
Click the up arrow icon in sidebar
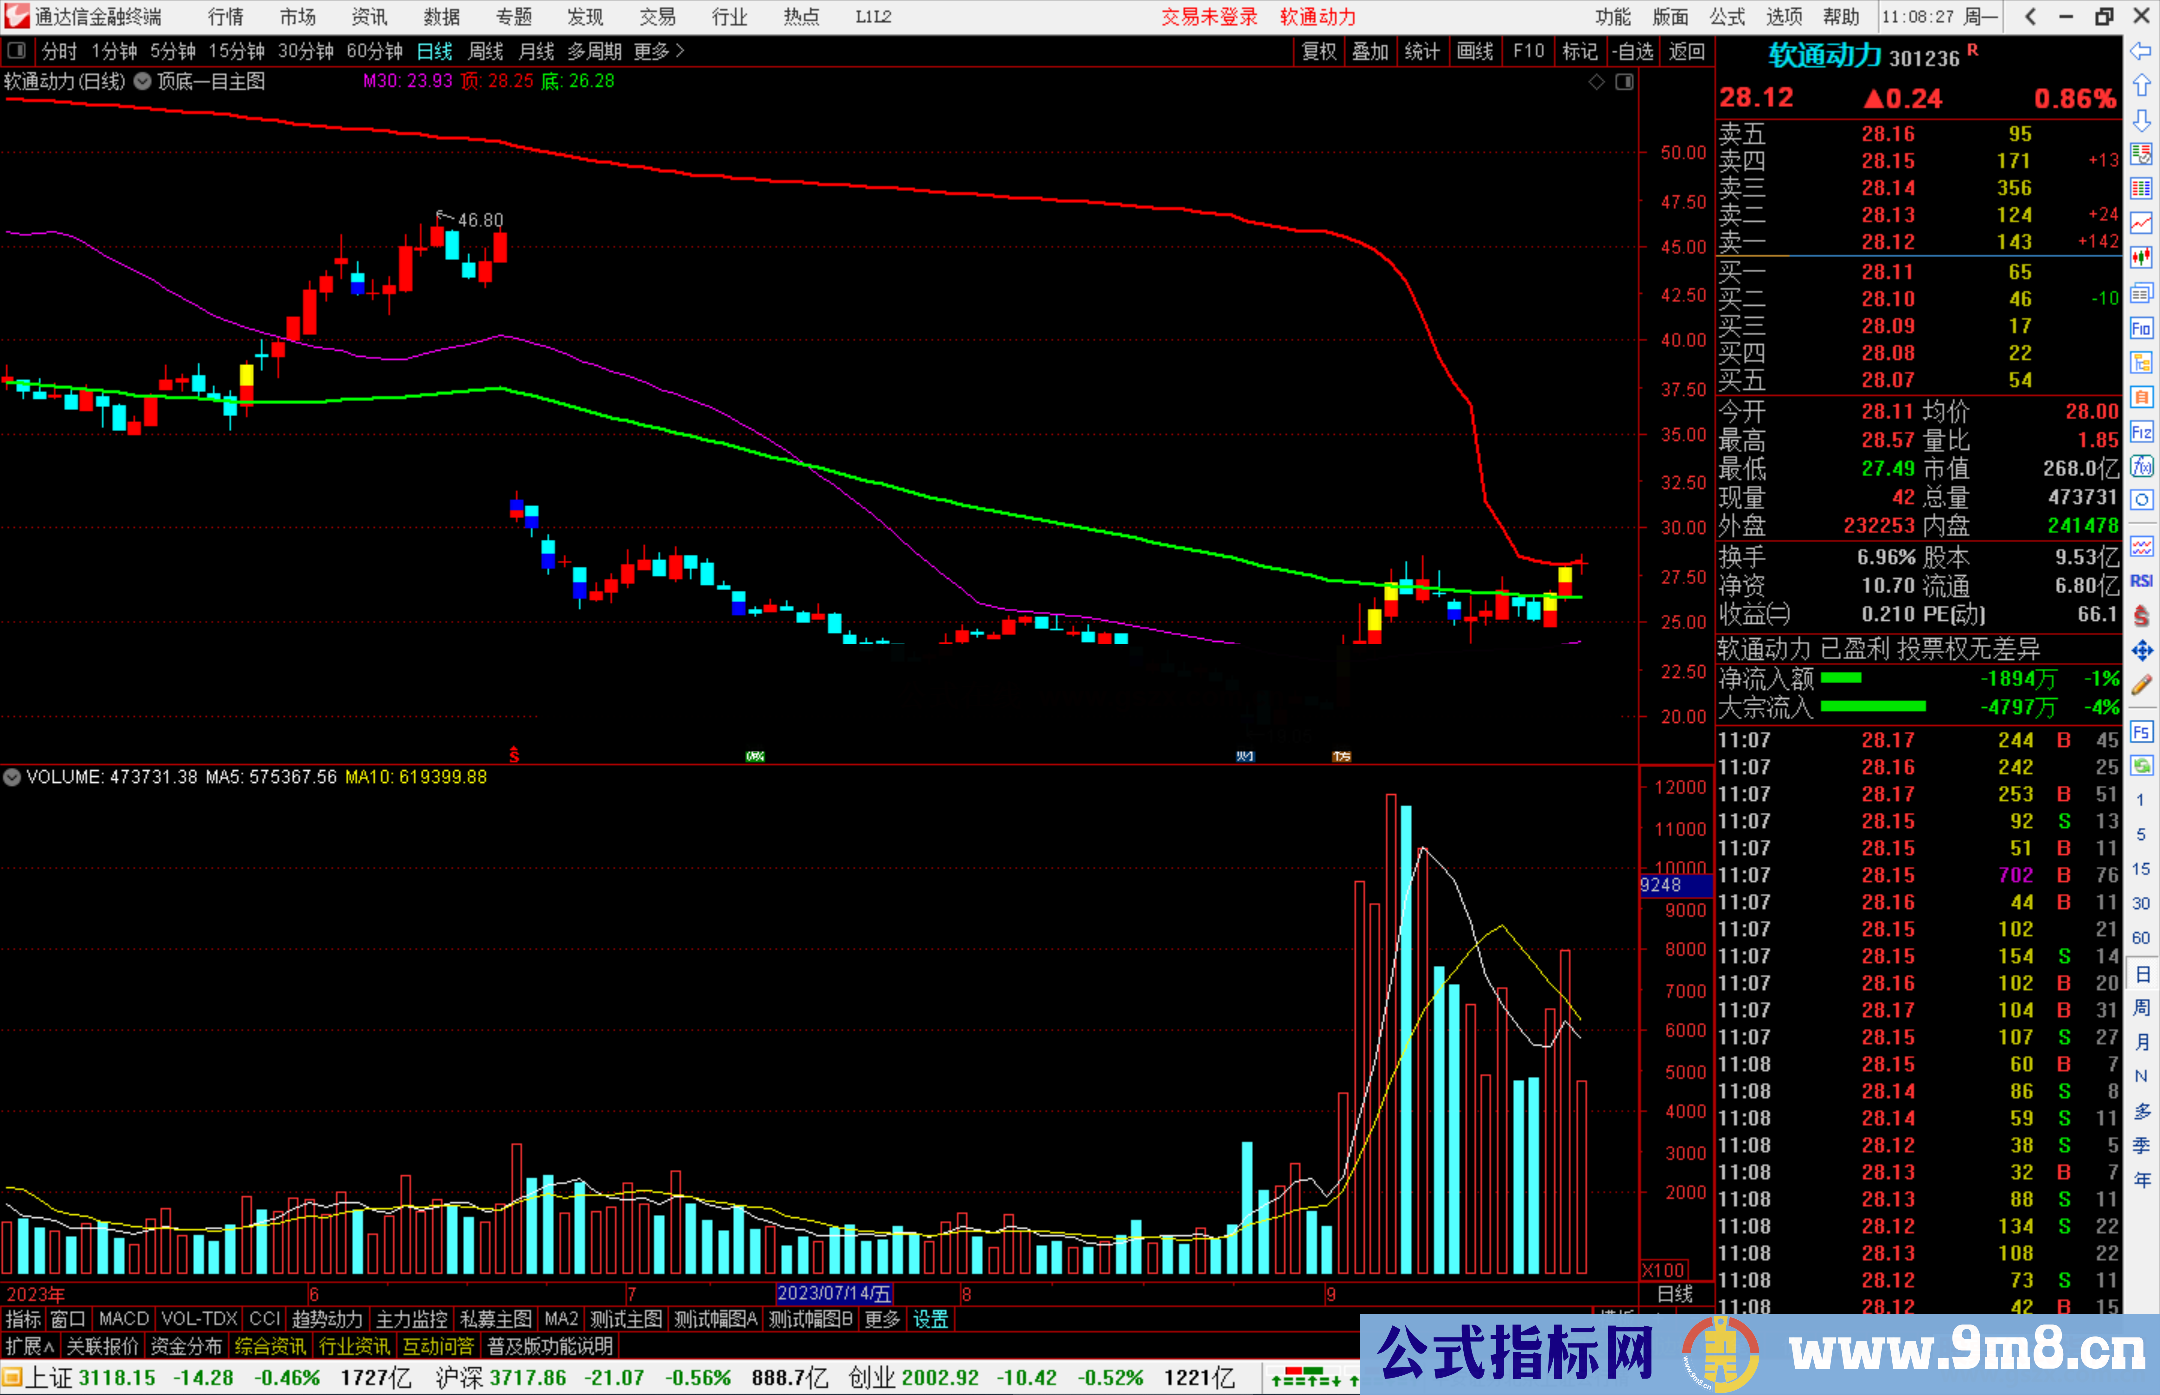pos(2140,86)
